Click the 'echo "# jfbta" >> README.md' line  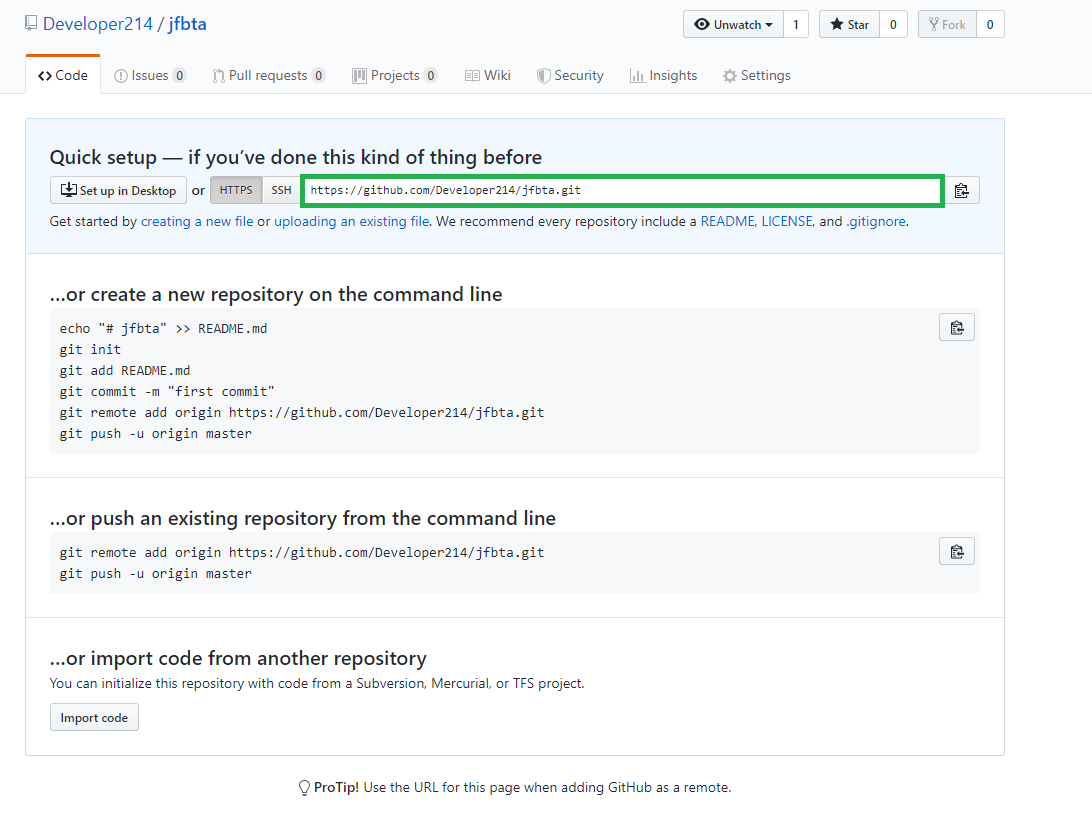tap(163, 329)
